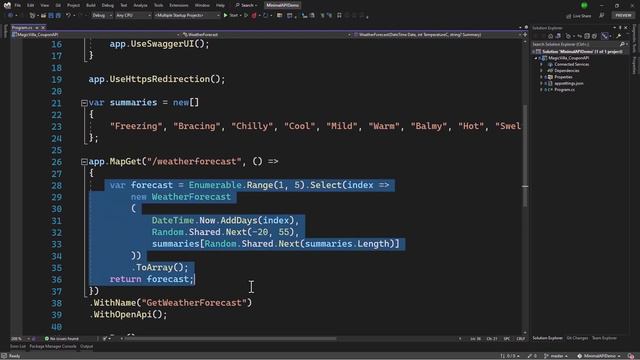Select the Program.cs editor tab
The height and width of the screenshot is (360, 640).
pyautogui.click(x=22, y=28)
